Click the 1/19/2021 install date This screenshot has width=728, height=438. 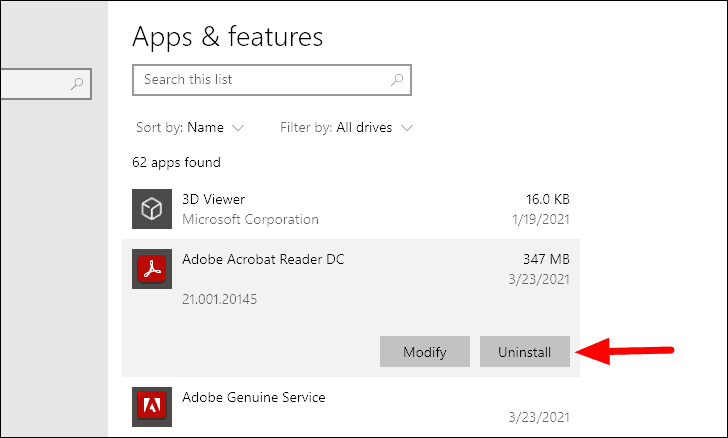point(540,219)
